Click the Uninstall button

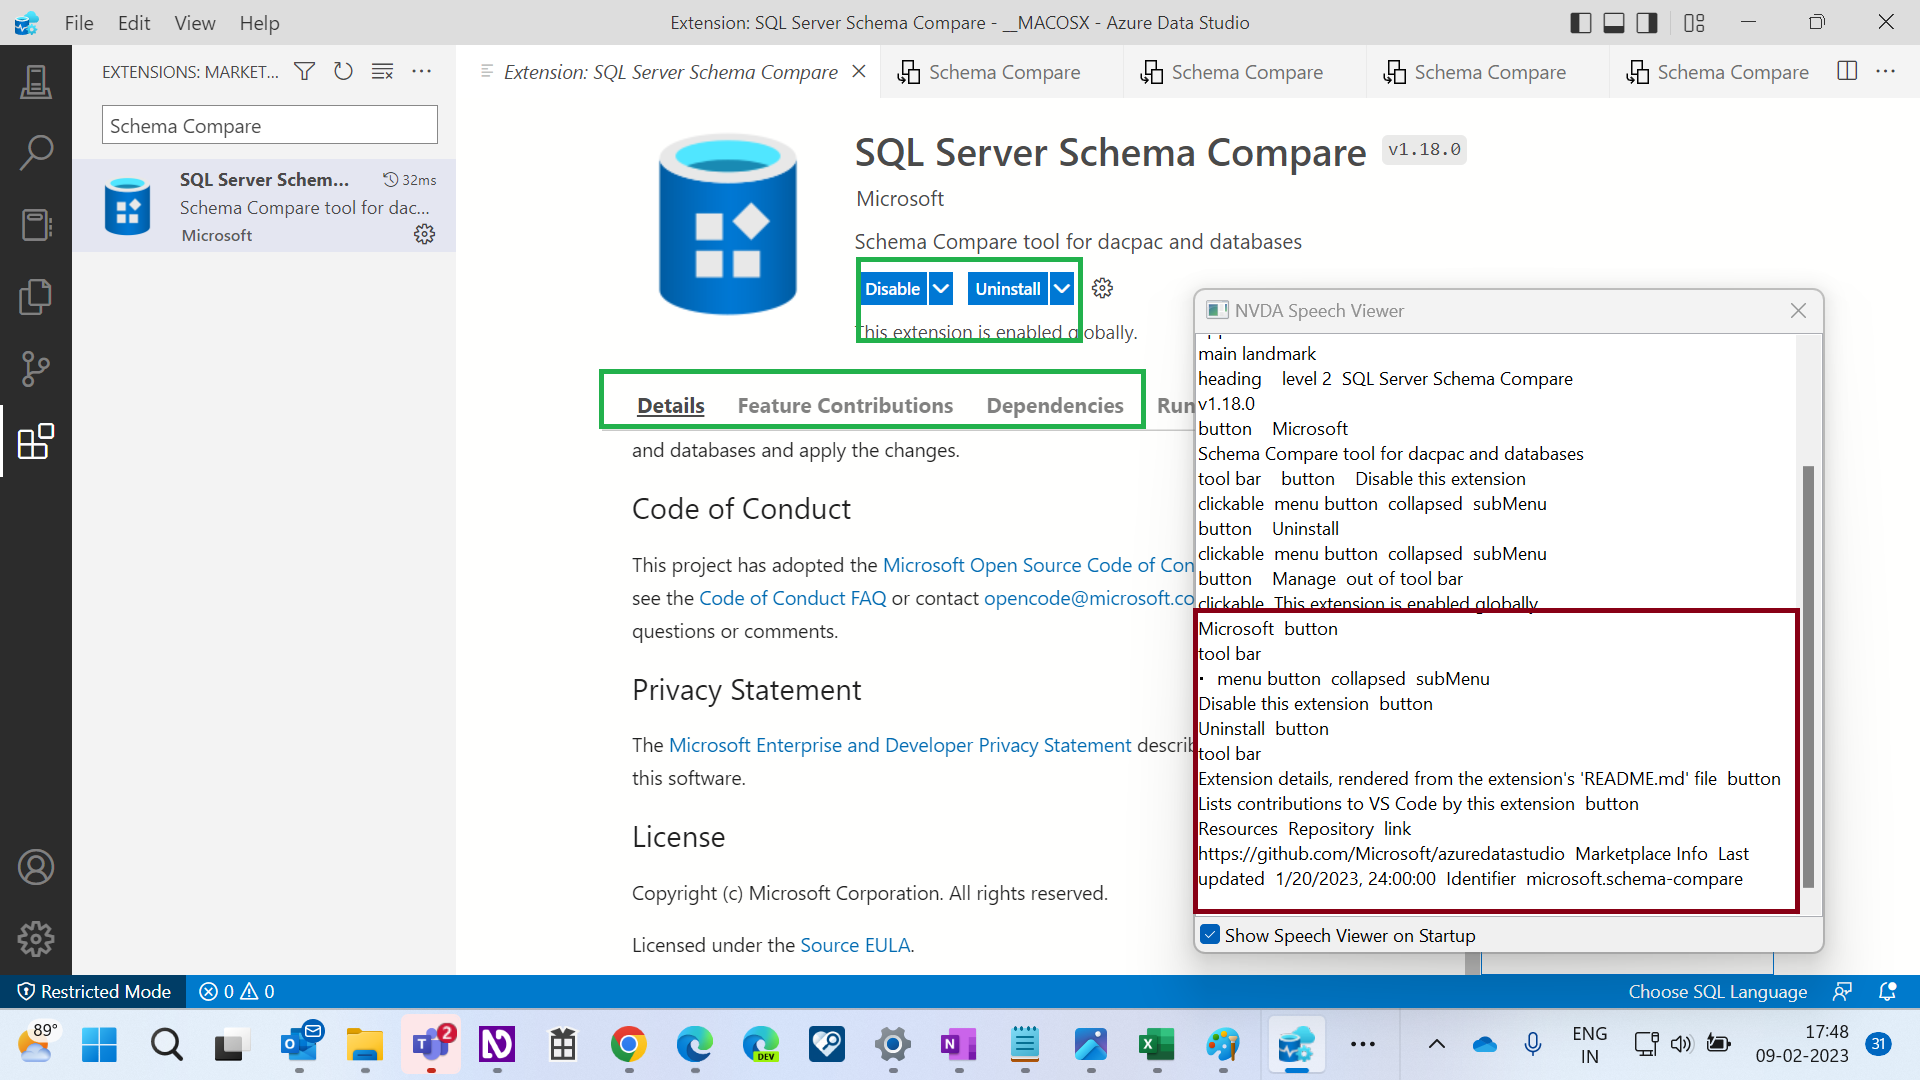pyautogui.click(x=1007, y=288)
